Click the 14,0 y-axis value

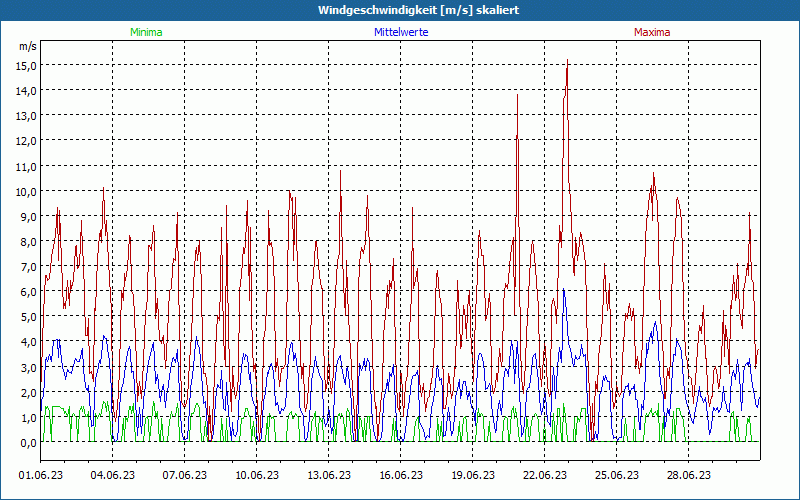pyautogui.click(x=28, y=90)
